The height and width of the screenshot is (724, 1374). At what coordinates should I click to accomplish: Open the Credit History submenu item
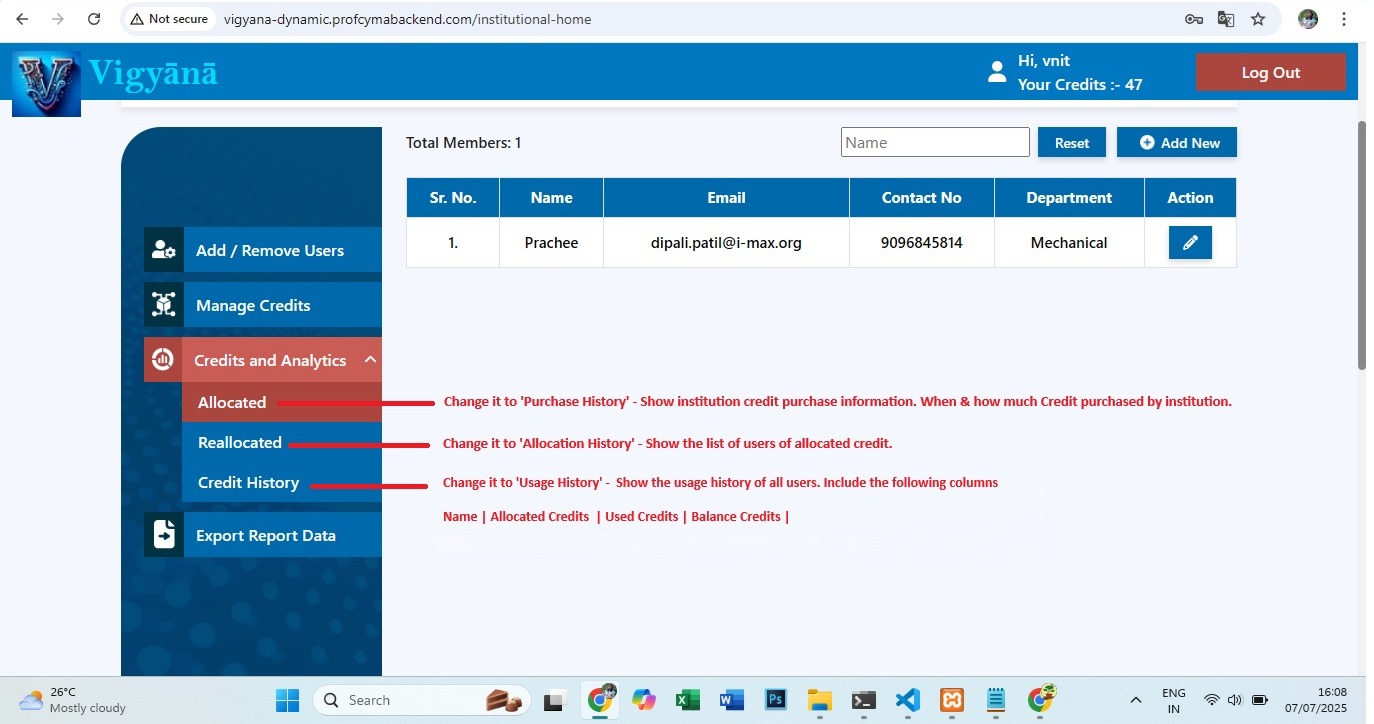pos(248,482)
